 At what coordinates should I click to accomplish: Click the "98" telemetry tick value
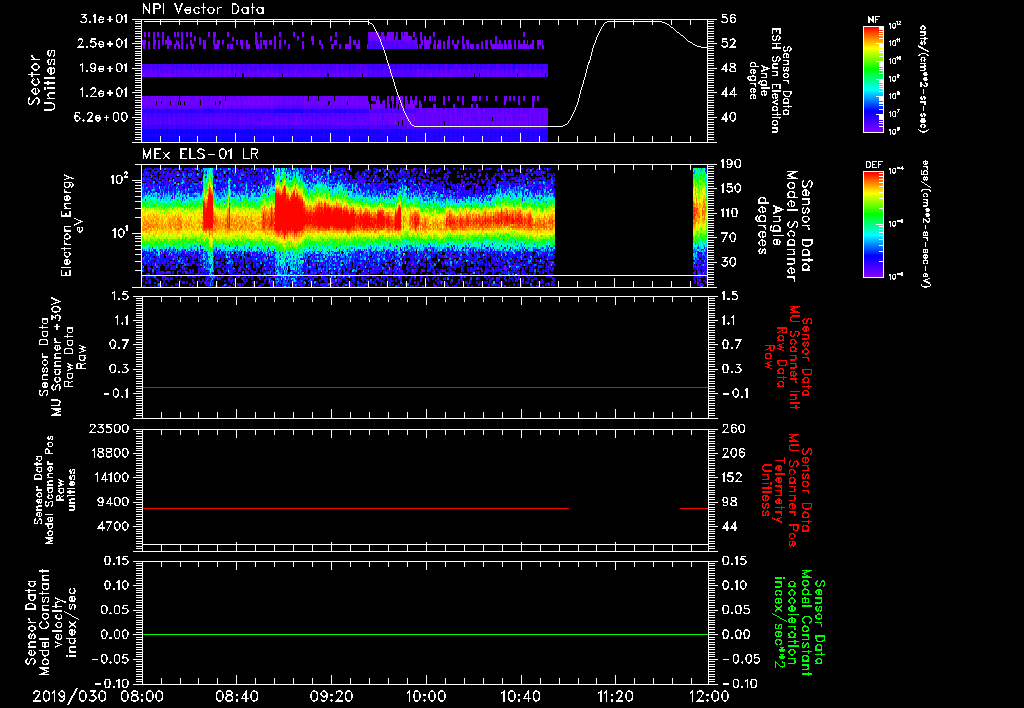pyautogui.click(x=728, y=502)
